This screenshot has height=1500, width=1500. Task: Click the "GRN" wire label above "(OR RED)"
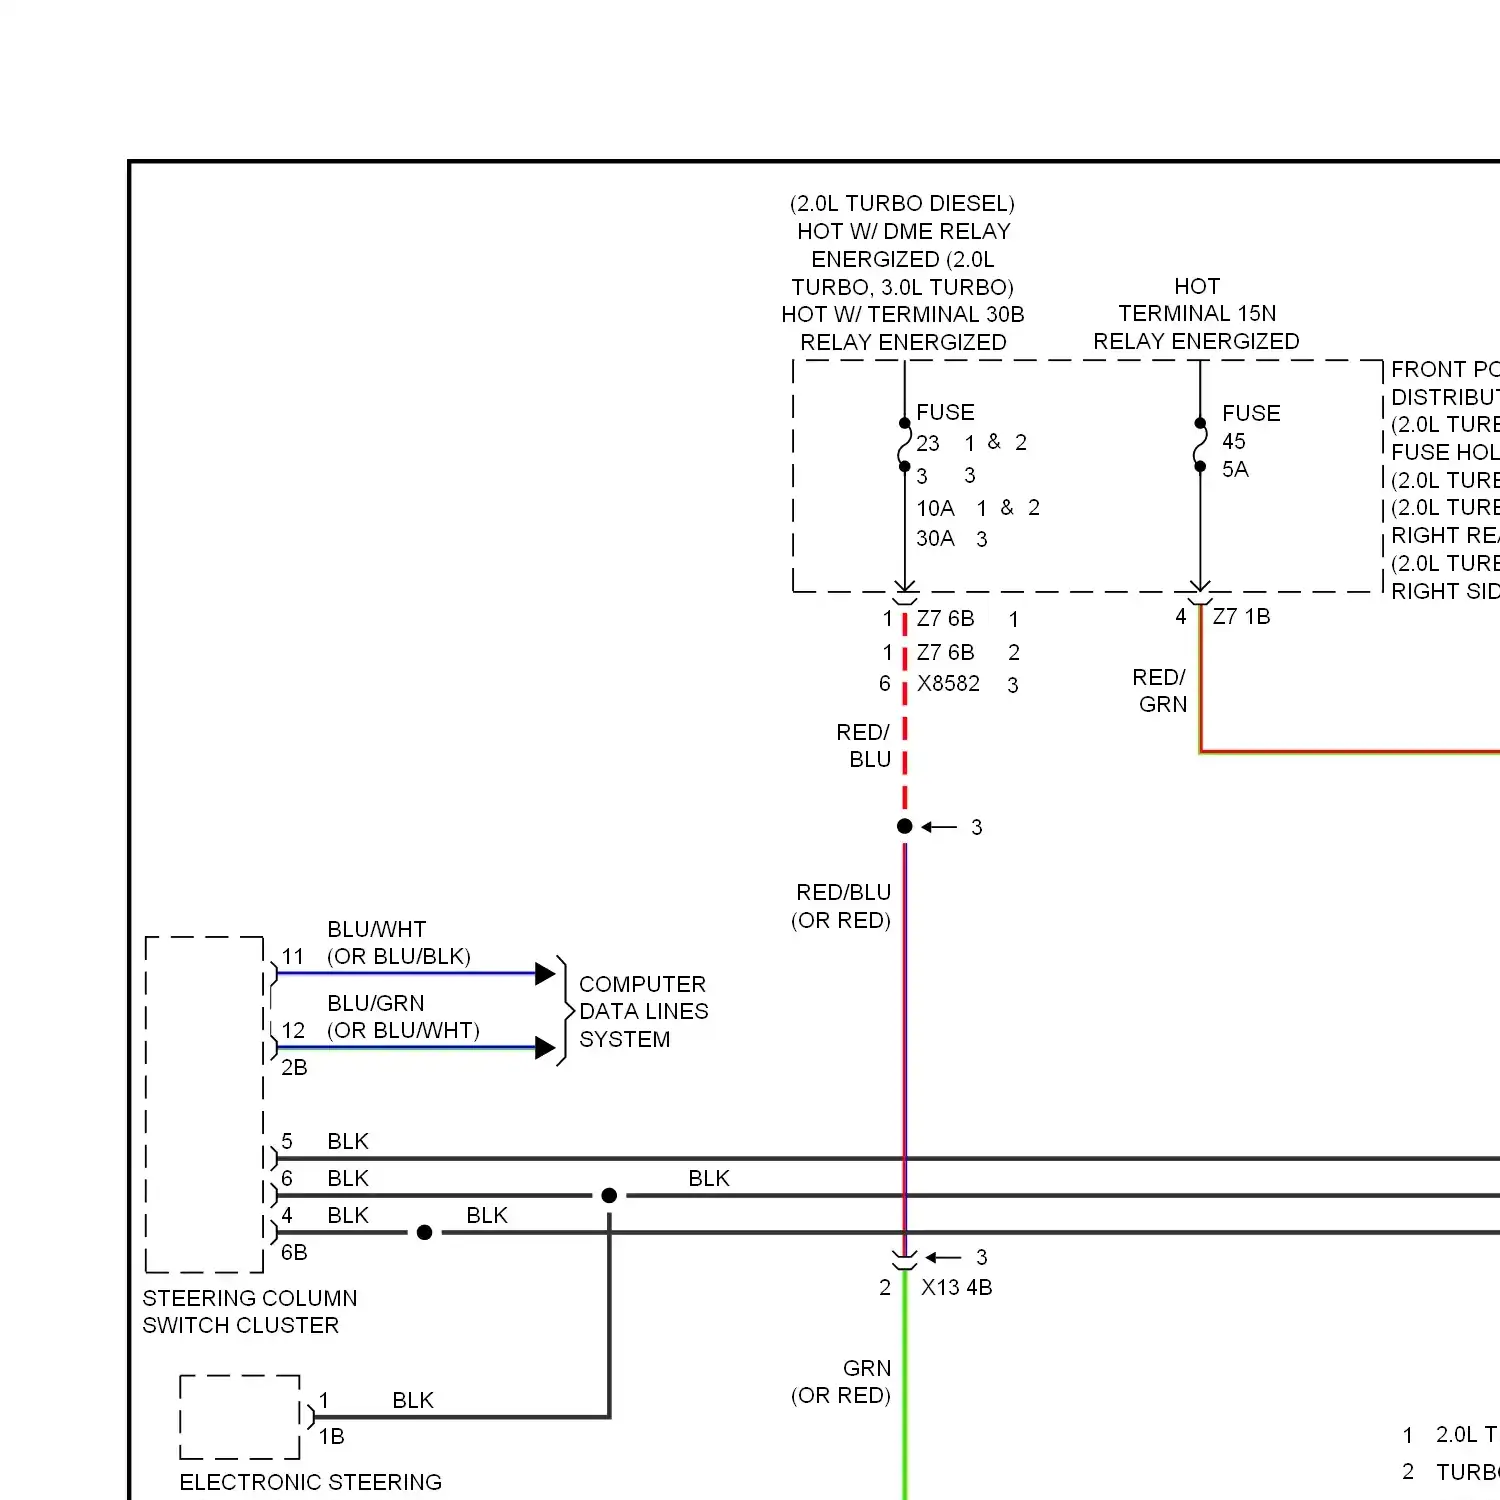click(x=867, y=1368)
